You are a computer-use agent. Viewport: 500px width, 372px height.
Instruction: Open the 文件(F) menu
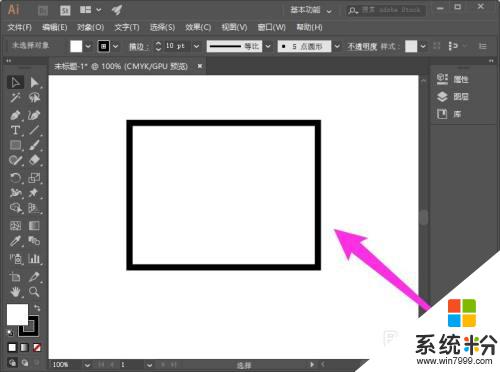pos(20,27)
